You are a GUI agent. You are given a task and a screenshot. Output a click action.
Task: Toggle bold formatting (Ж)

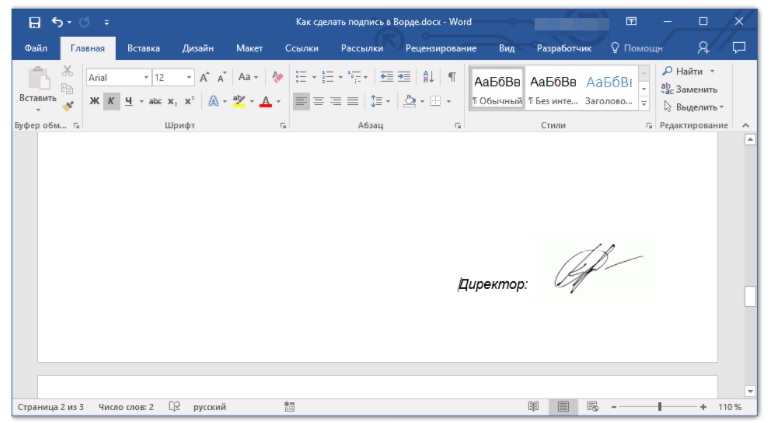(x=94, y=101)
